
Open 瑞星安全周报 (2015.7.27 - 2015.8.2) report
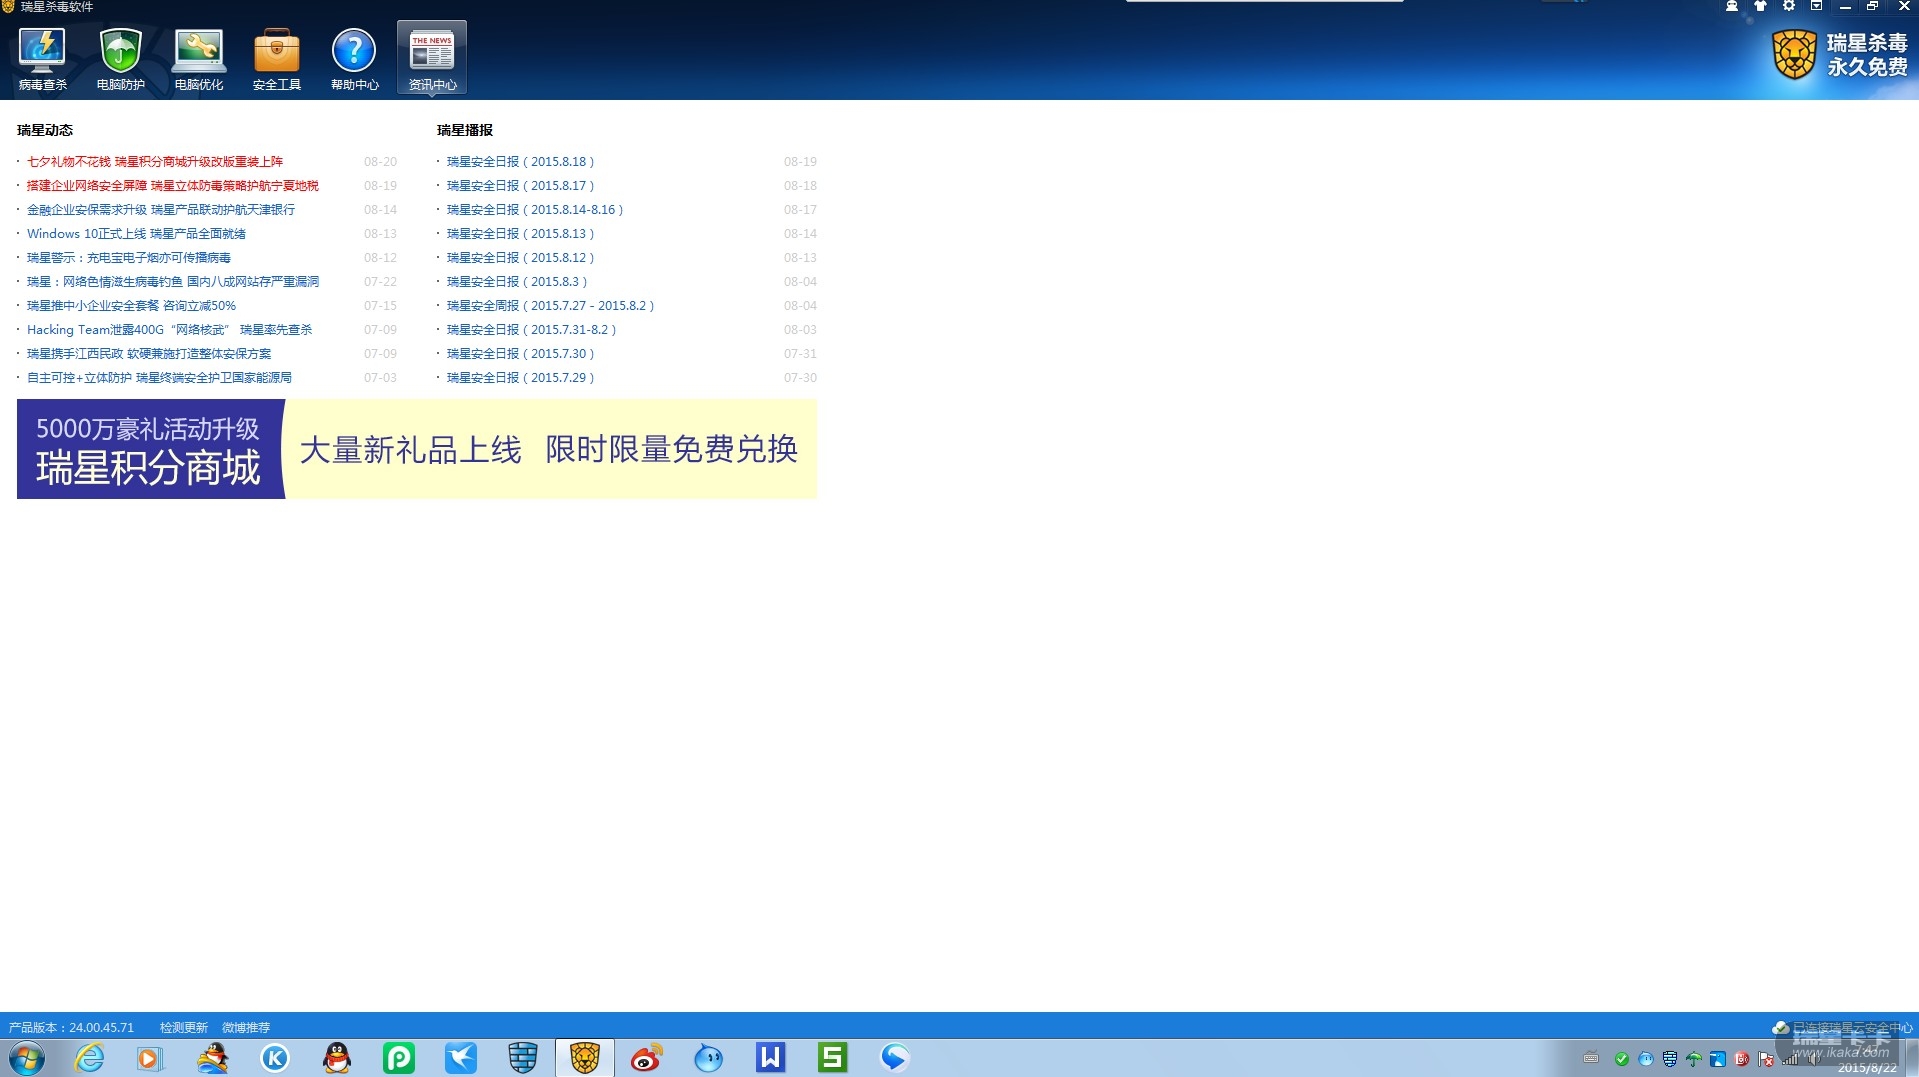coord(550,306)
